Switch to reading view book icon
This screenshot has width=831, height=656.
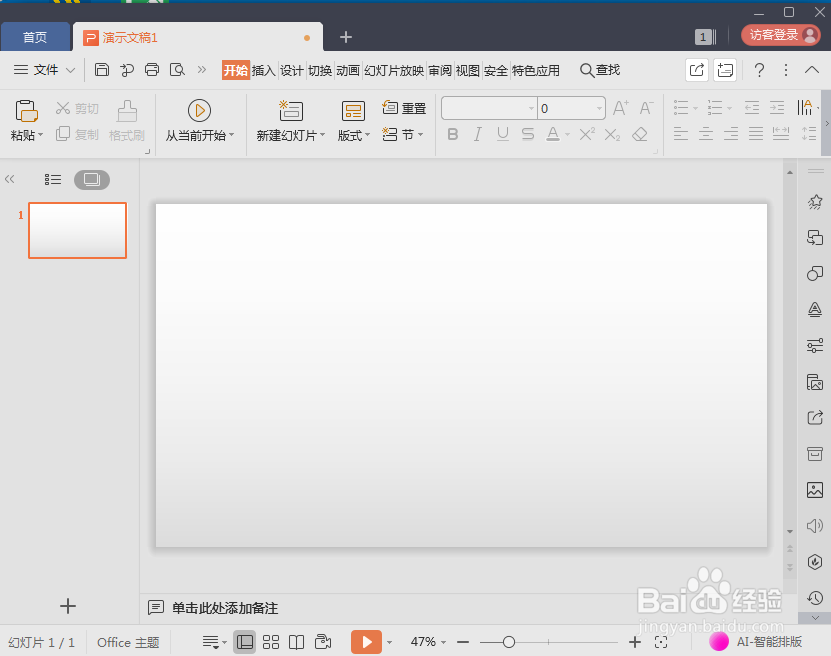click(296, 642)
